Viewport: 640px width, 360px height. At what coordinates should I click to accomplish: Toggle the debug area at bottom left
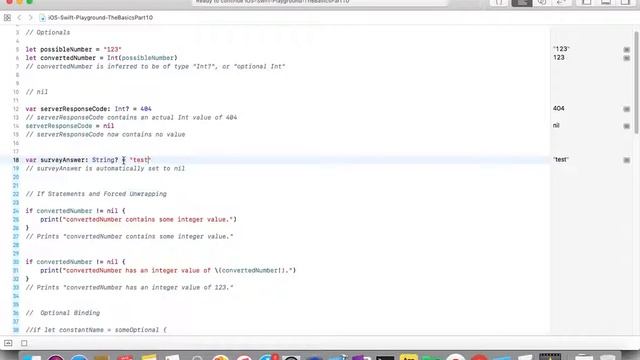click(8, 343)
